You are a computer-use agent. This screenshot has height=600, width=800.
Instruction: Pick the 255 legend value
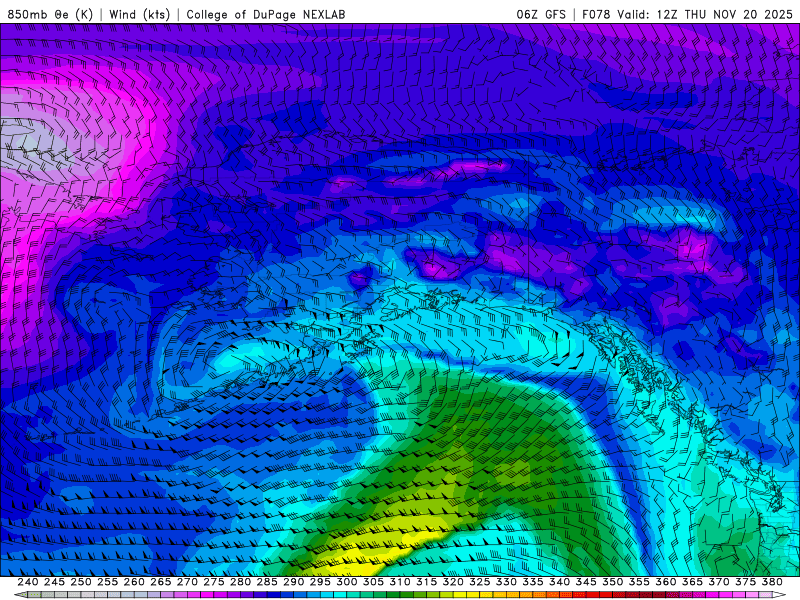[107, 582]
